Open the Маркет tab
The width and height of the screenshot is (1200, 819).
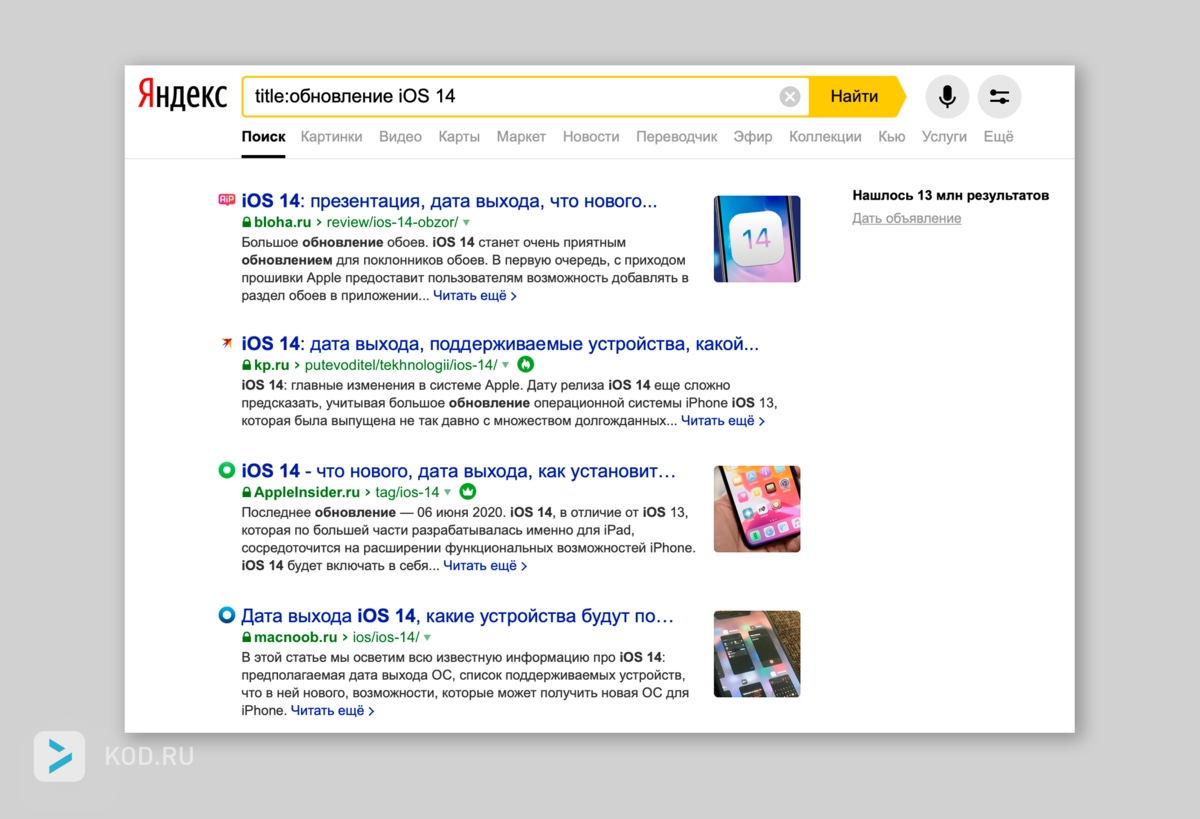point(521,137)
